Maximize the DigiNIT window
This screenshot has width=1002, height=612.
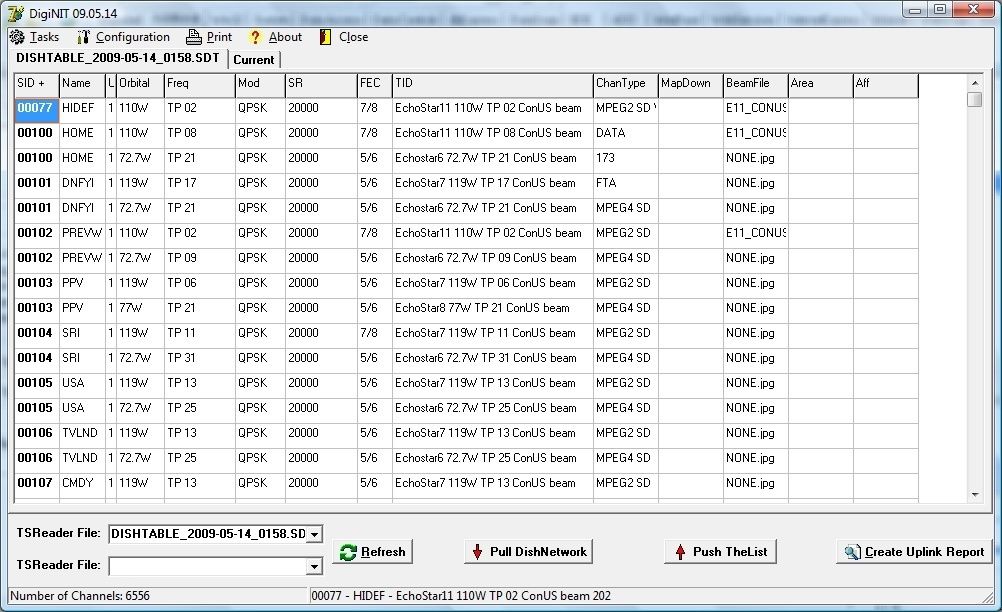[939, 9]
